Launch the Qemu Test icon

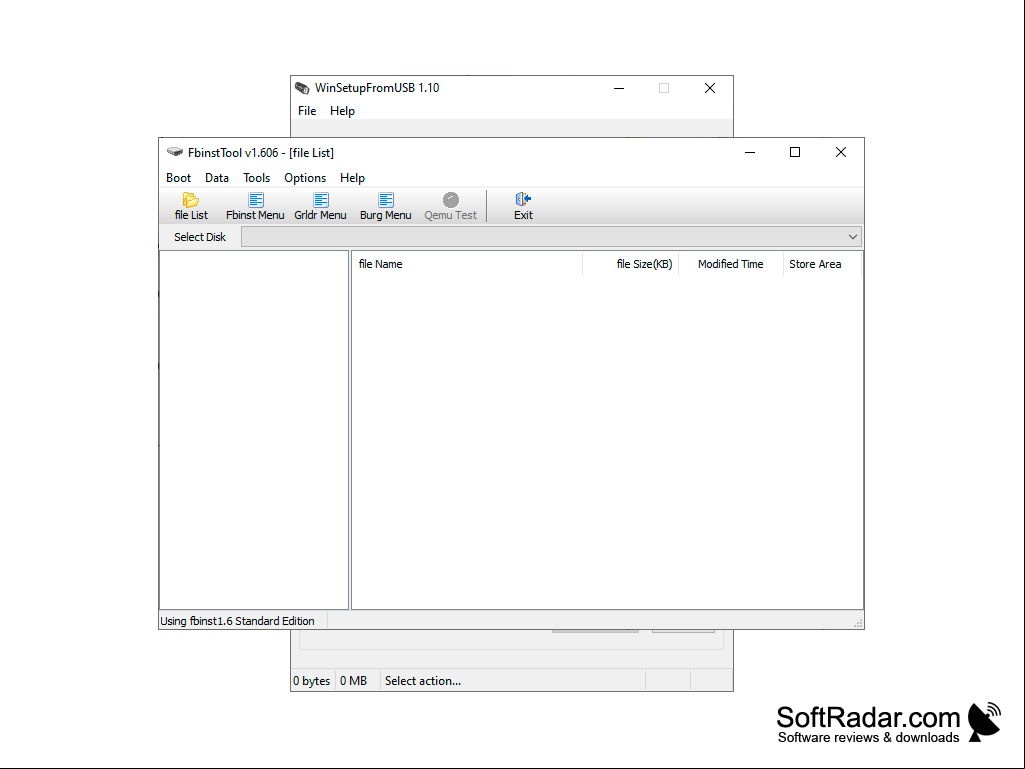point(450,200)
